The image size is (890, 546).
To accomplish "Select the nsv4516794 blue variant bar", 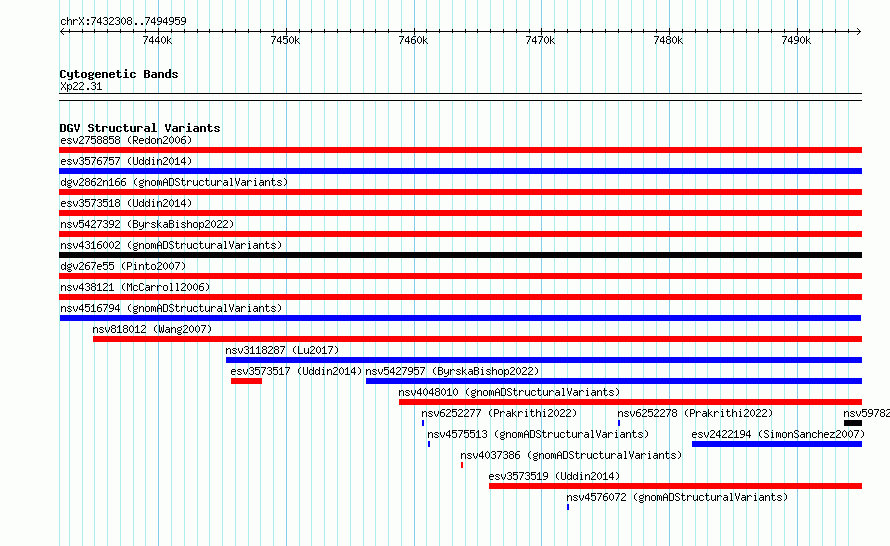I will click(x=460, y=318).
